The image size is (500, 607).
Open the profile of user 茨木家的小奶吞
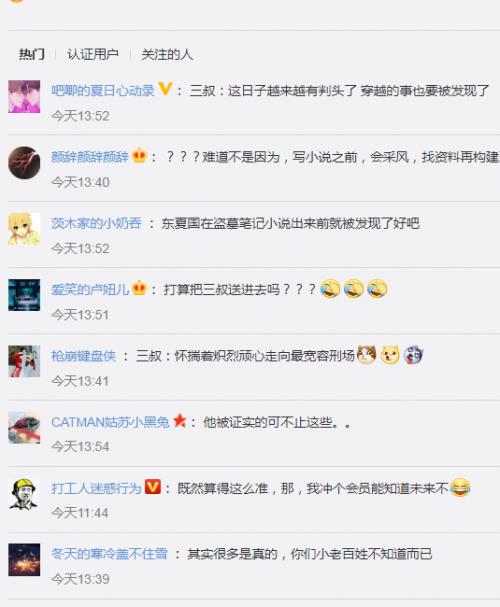[96, 223]
